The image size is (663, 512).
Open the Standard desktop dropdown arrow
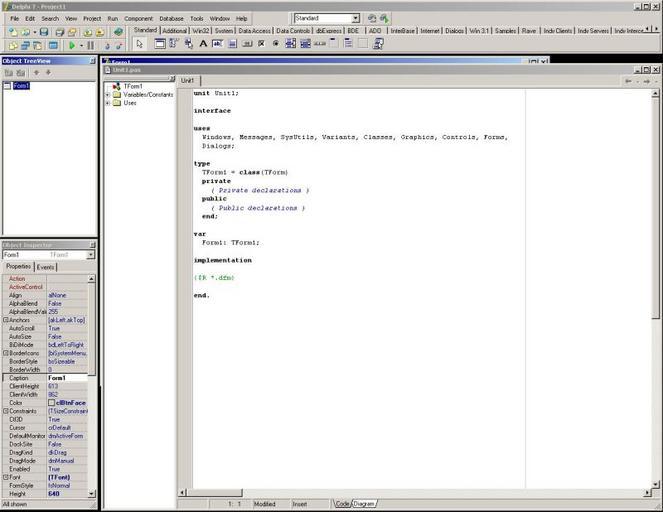click(356, 18)
